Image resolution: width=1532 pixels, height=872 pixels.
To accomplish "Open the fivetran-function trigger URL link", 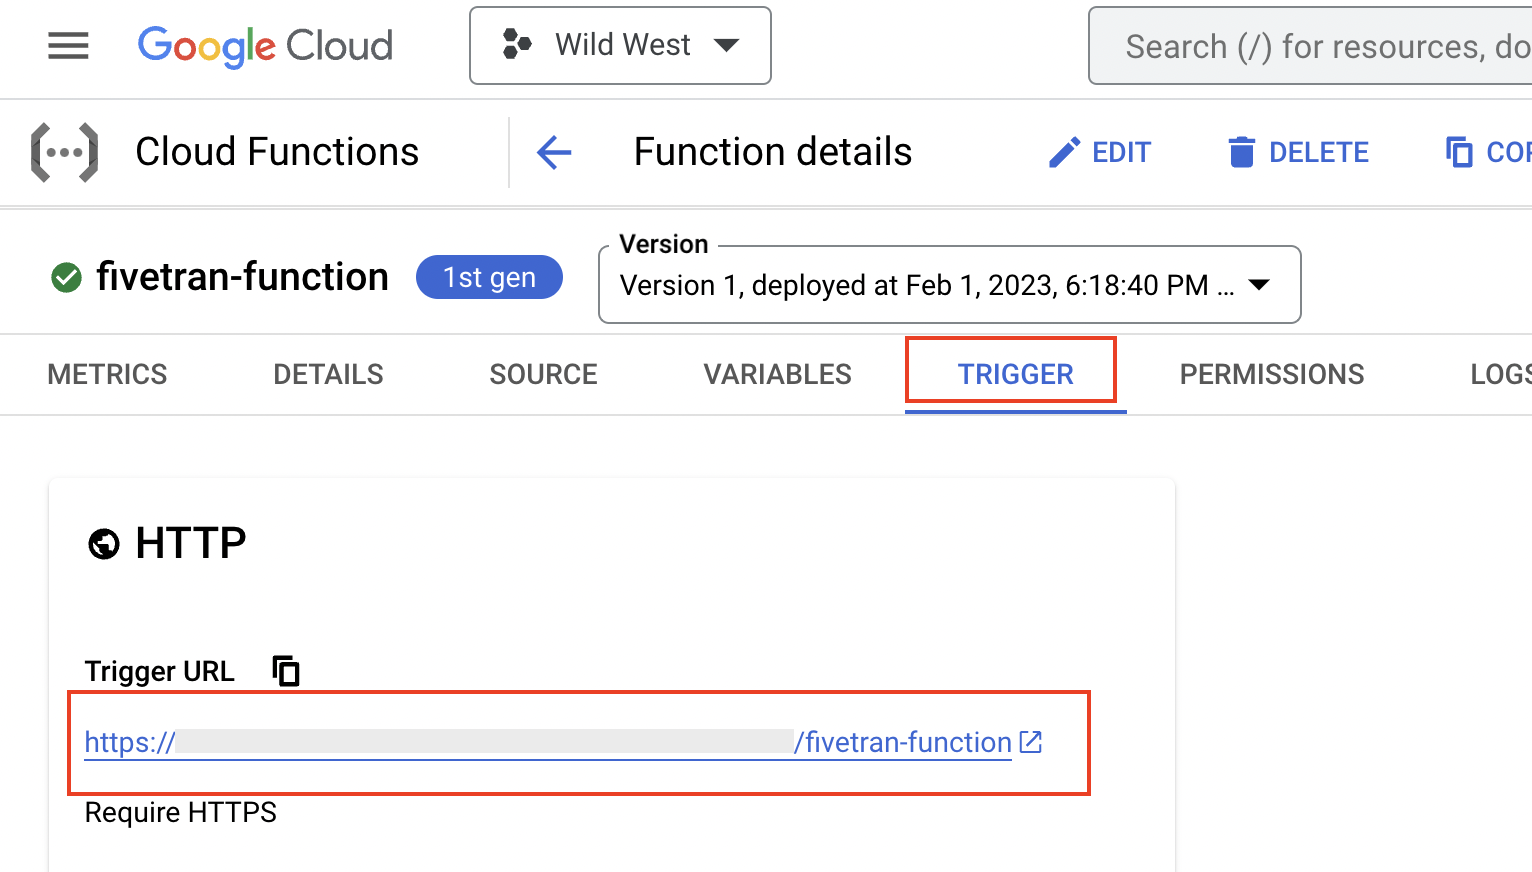I will [x=548, y=742].
